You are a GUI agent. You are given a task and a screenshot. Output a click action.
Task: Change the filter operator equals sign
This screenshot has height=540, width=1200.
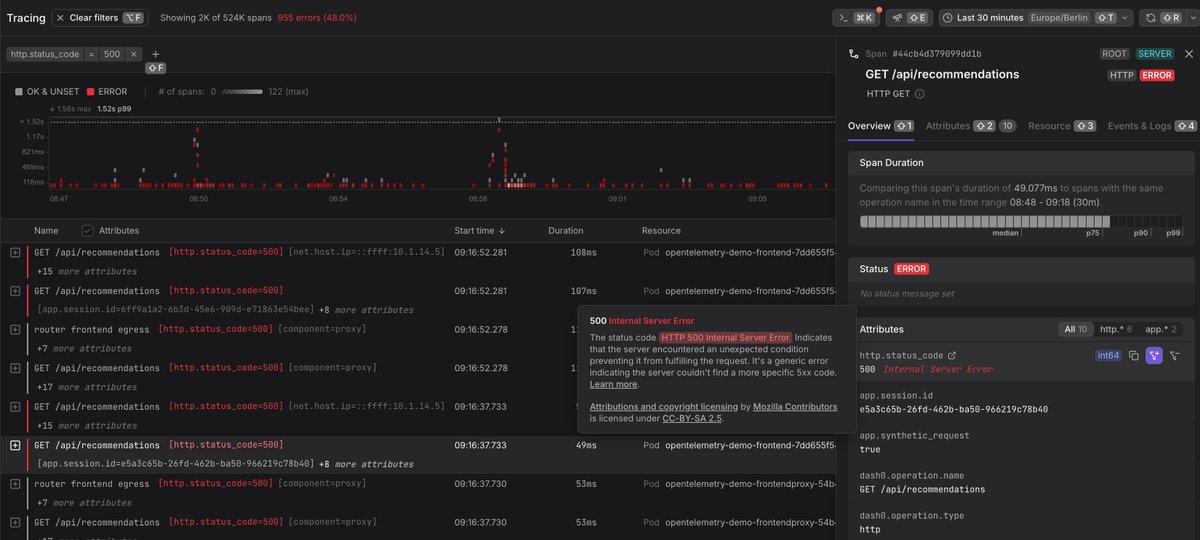91,54
